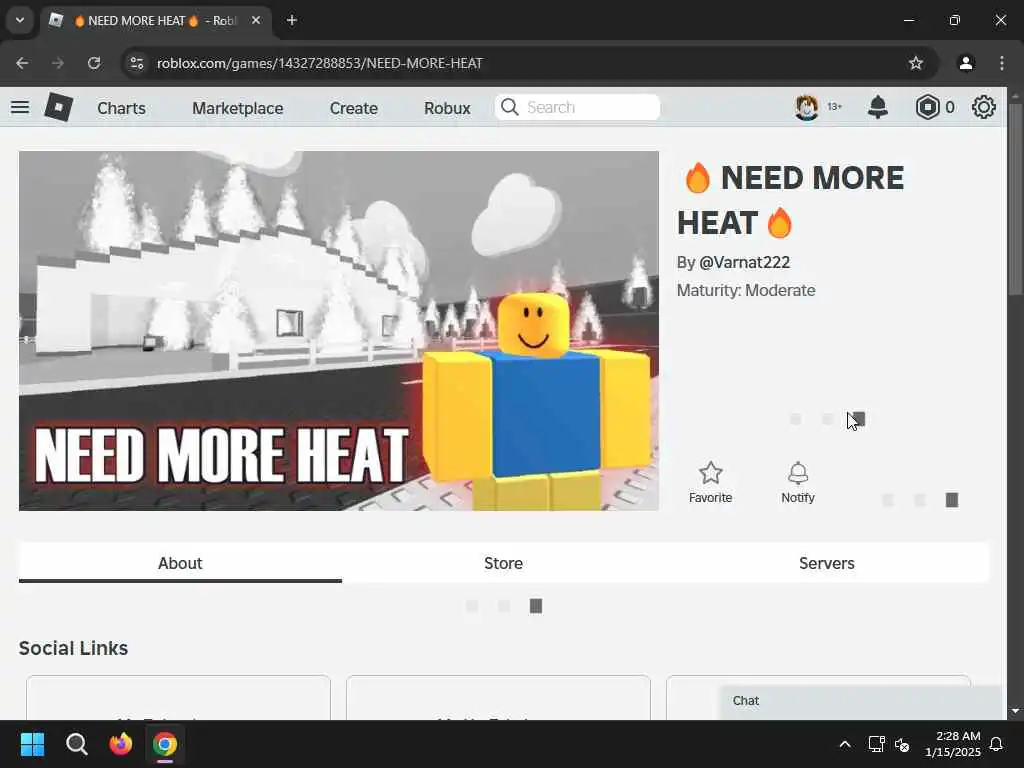Click the magnifier icon in search box
Image resolution: width=1024 pixels, height=768 pixels.
point(509,107)
